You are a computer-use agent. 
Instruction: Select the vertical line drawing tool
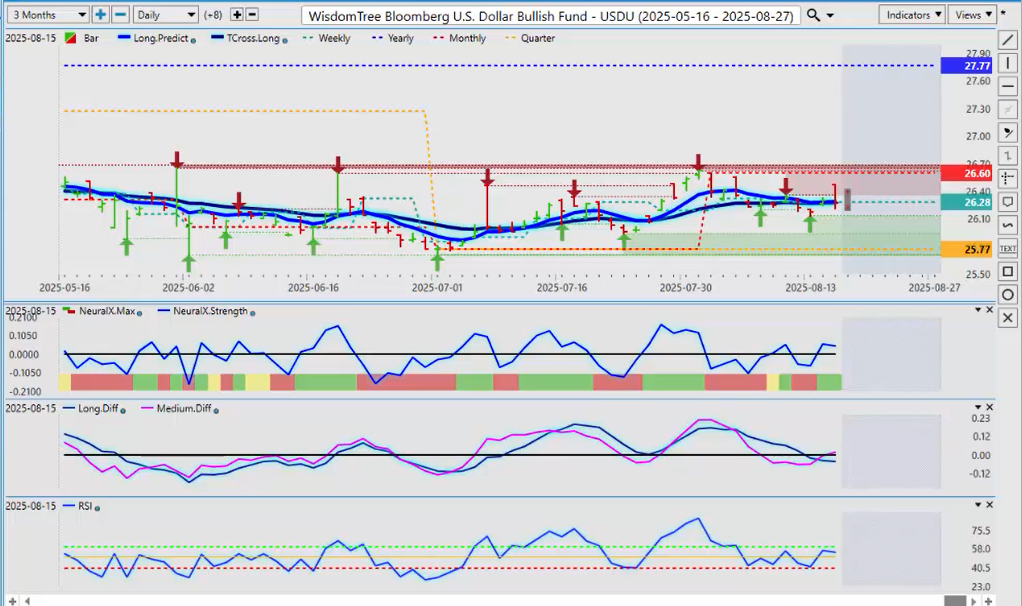coord(1009,63)
